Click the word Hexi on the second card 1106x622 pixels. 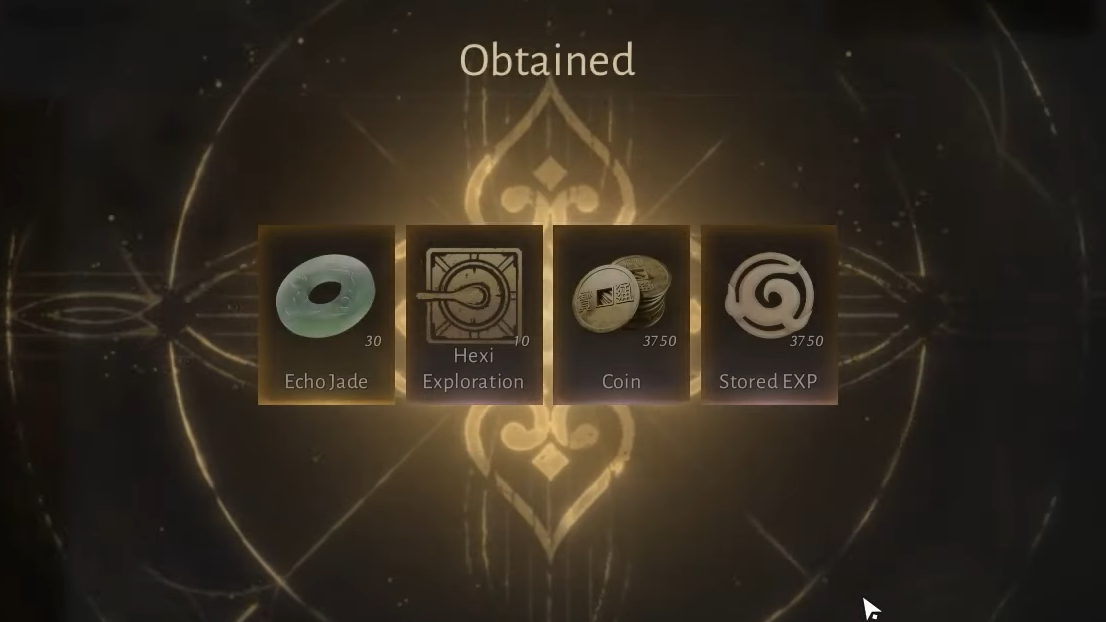473,355
